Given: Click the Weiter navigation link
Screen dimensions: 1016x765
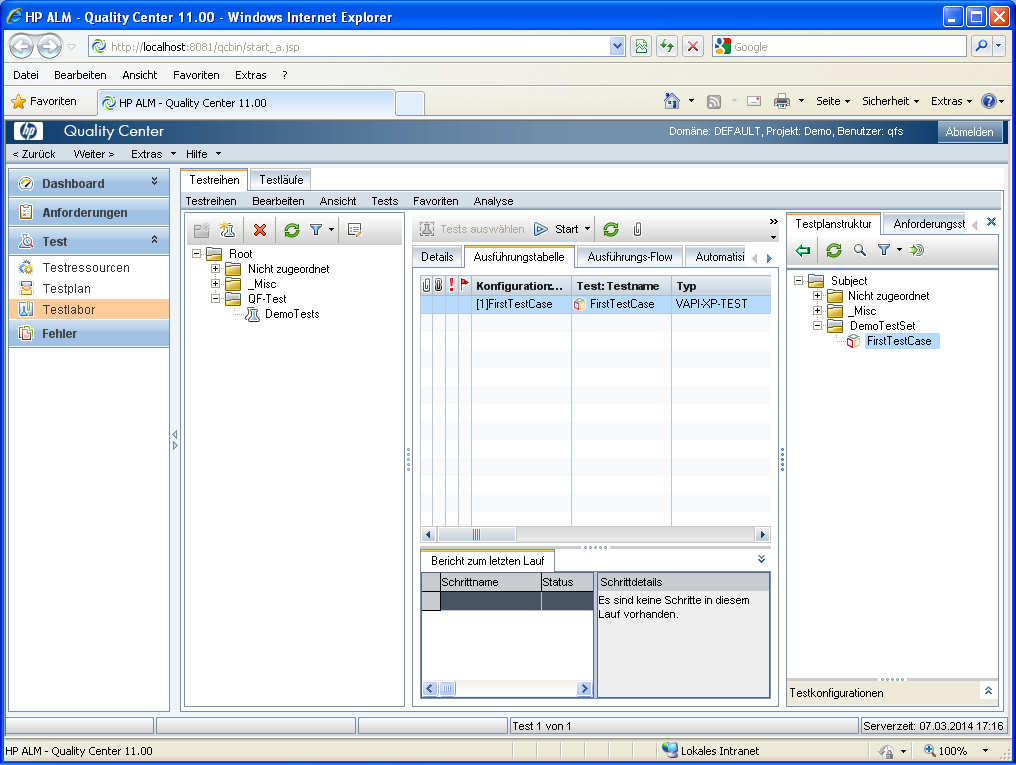Looking at the screenshot, I should [x=93, y=154].
